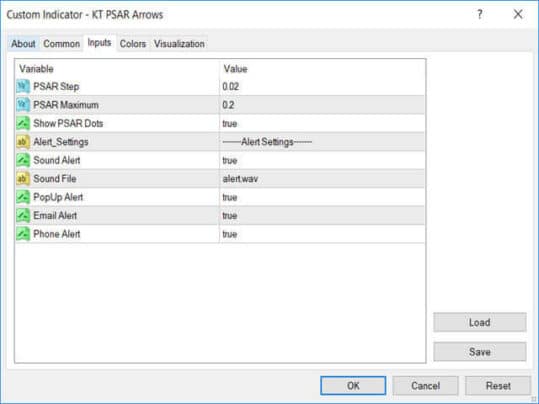Open the Visualization tab
This screenshot has height=404, width=539.
[x=179, y=44]
